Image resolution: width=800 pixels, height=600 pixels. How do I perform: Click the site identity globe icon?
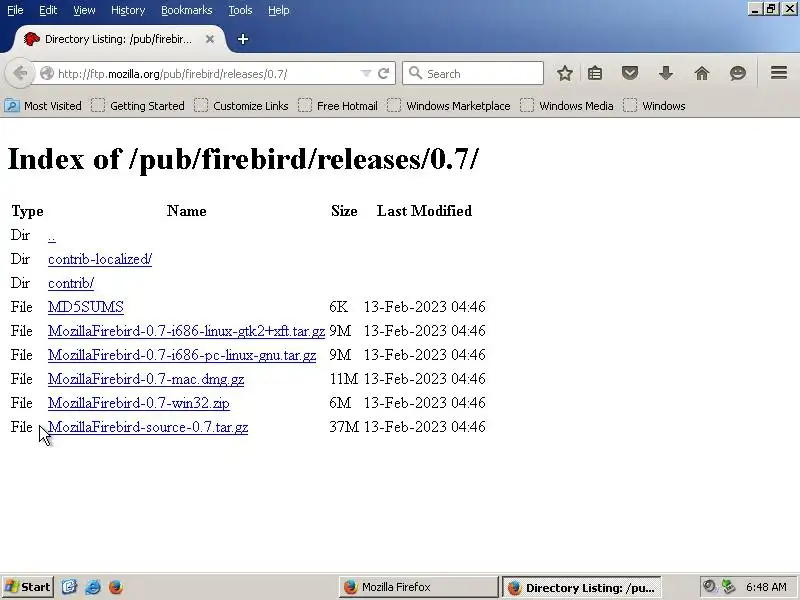click(46, 73)
